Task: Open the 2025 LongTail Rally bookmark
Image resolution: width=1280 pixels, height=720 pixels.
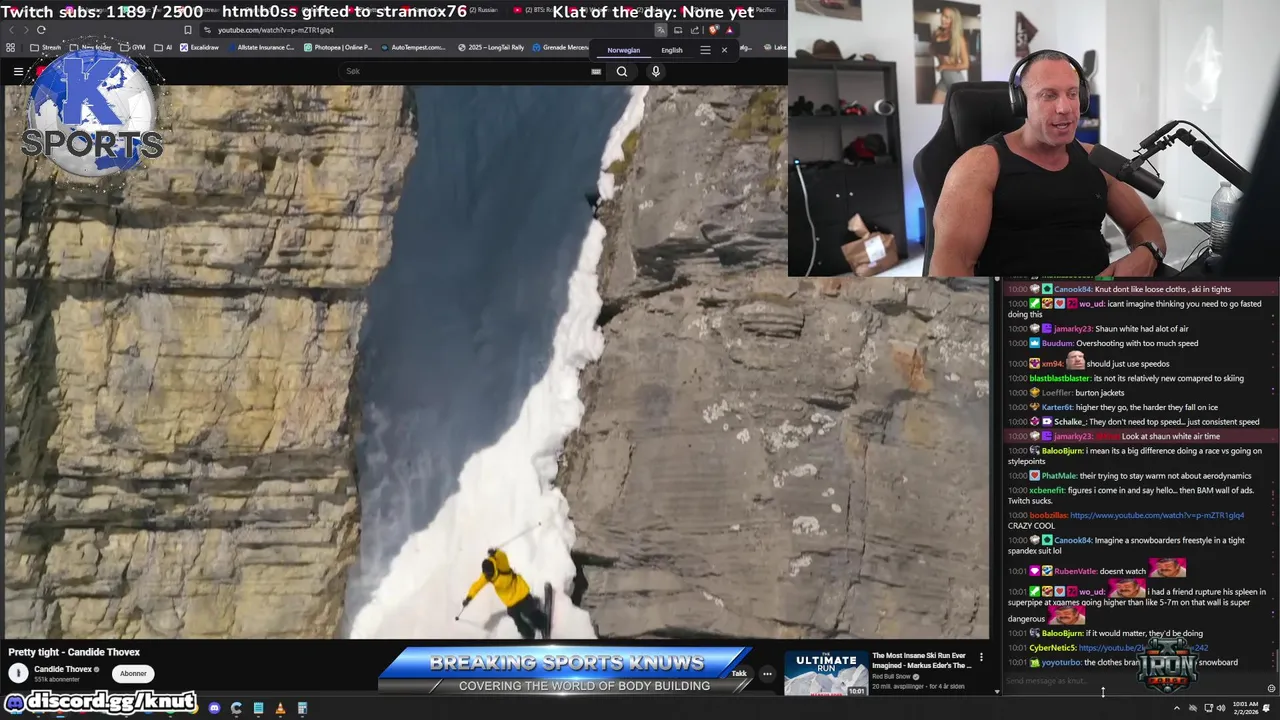Action: pyautogui.click(x=491, y=47)
